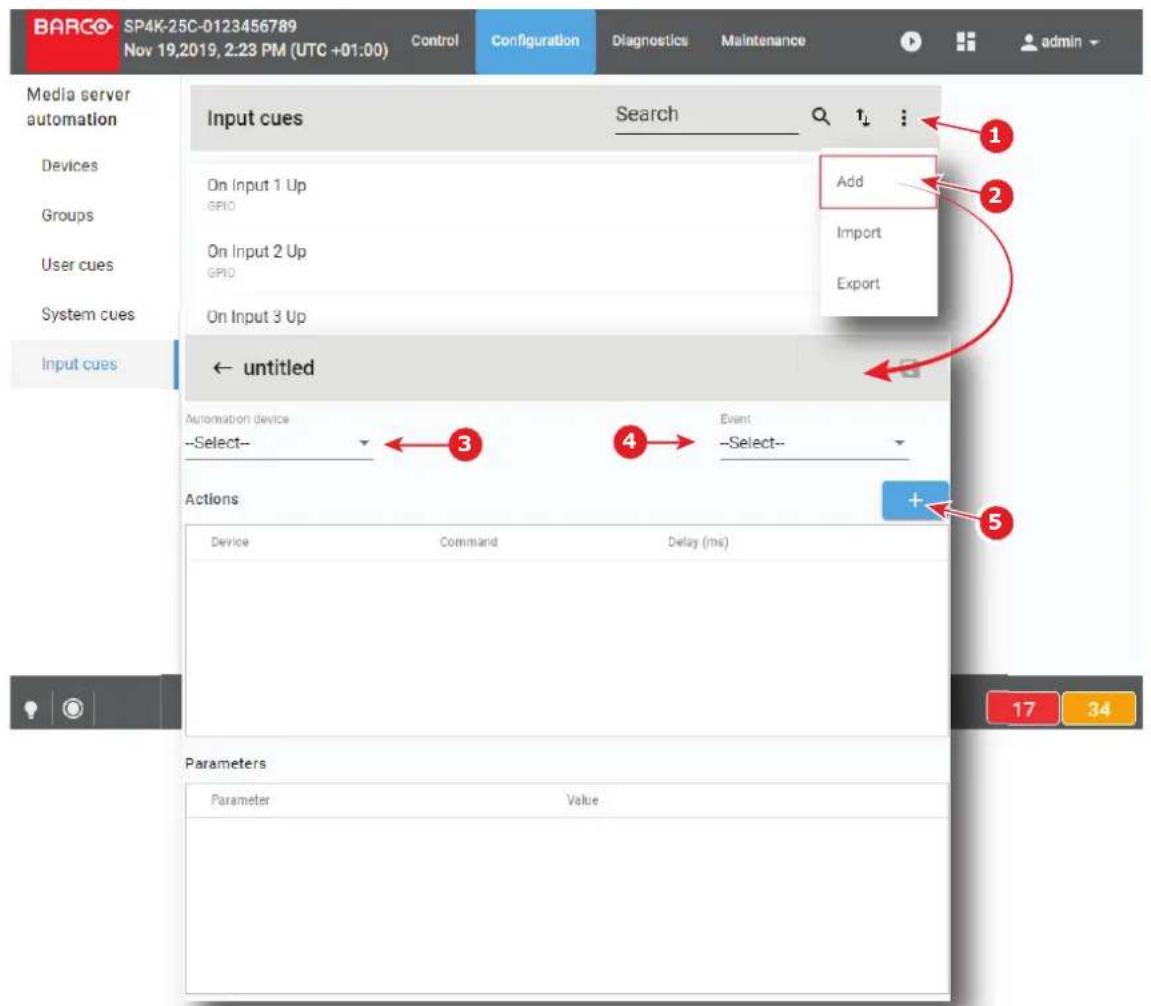Click the red 17 errors badge
Screen dimensions: 1151x1006
[1023, 709]
